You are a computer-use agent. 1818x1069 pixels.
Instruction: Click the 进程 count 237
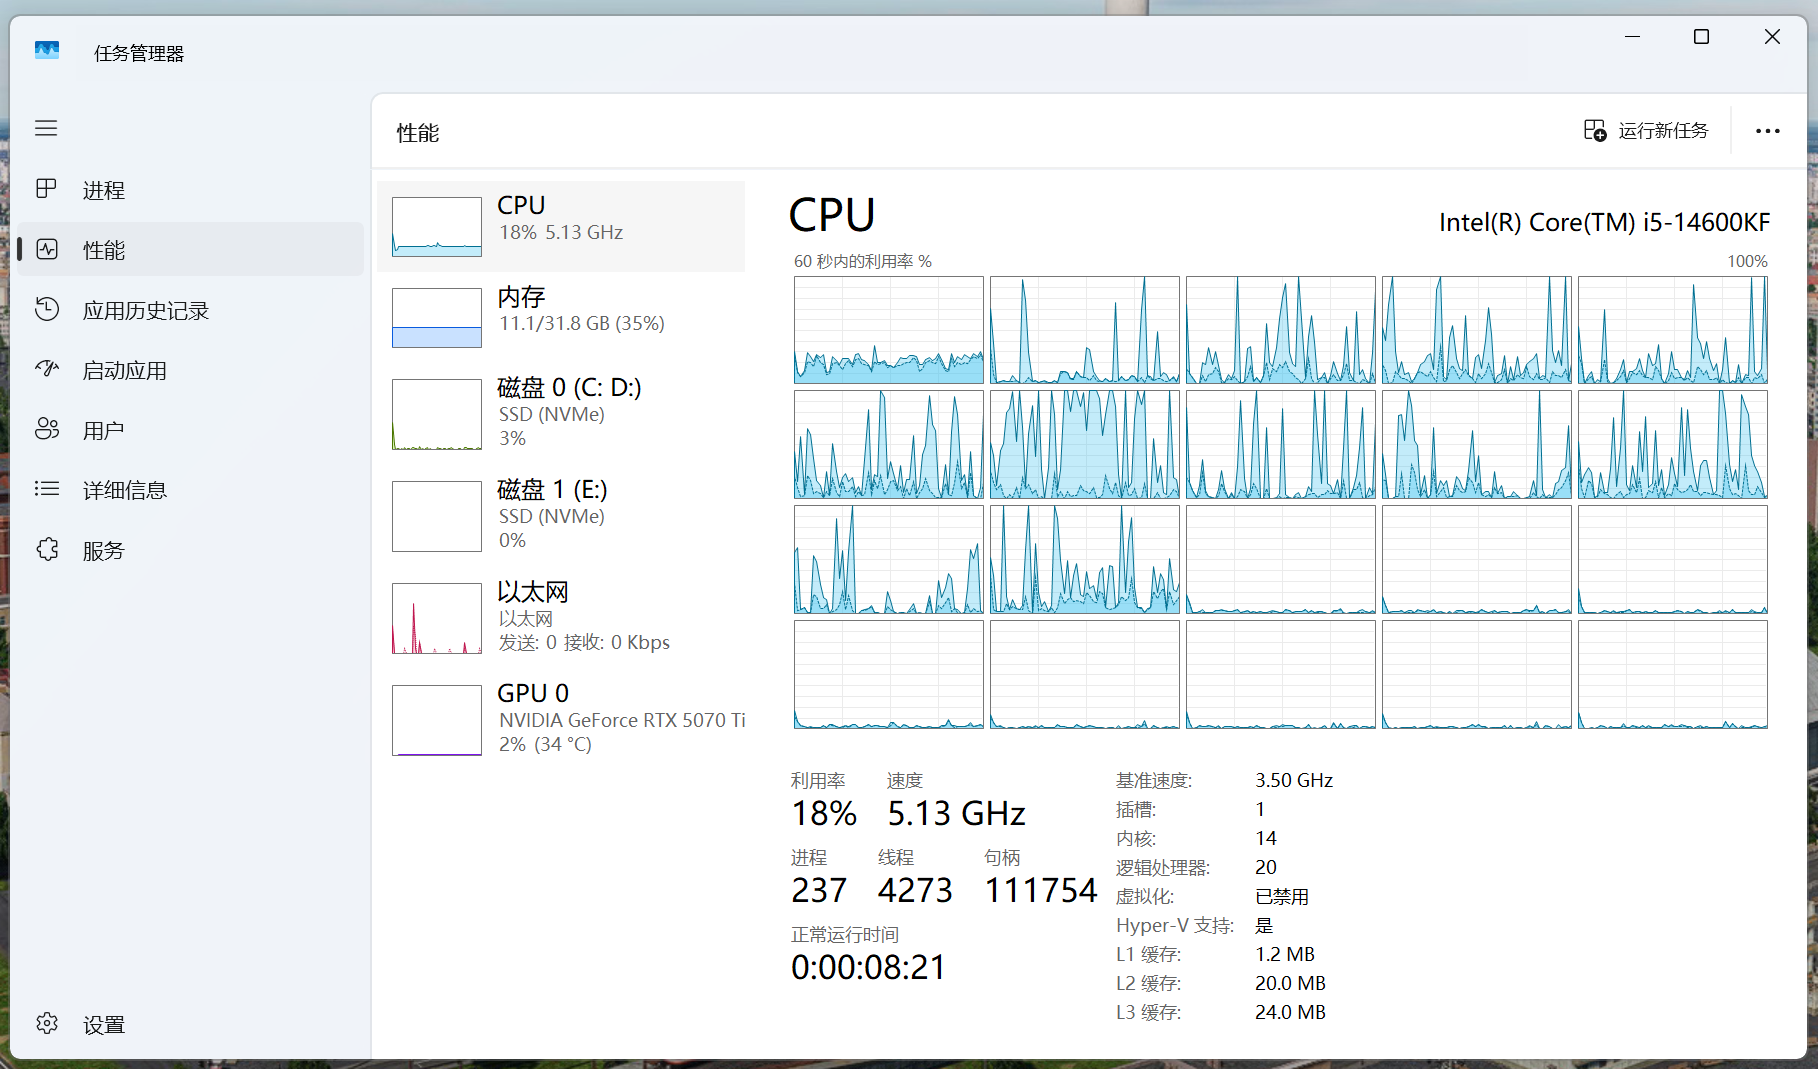[819, 890]
